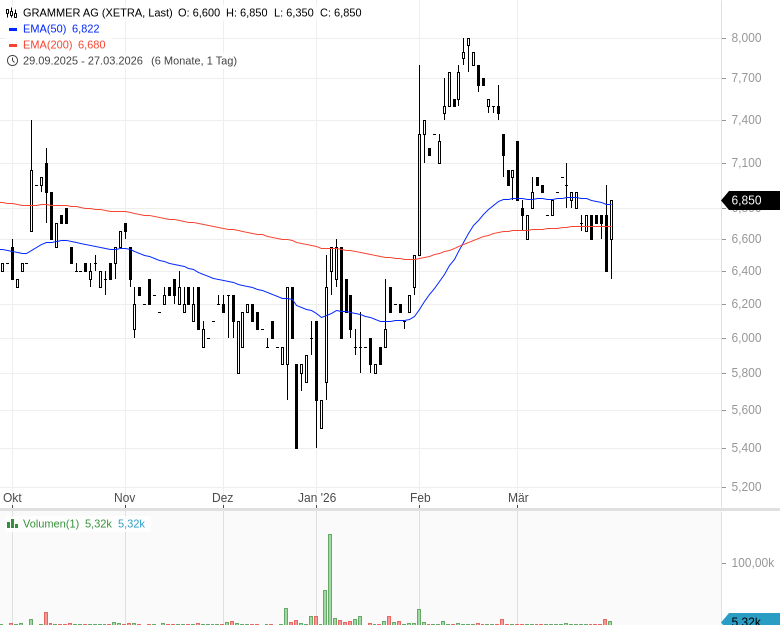Image resolution: width=780 pixels, height=625 pixels.
Task: Click the green volume bars icon
Action: click(x=12, y=523)
